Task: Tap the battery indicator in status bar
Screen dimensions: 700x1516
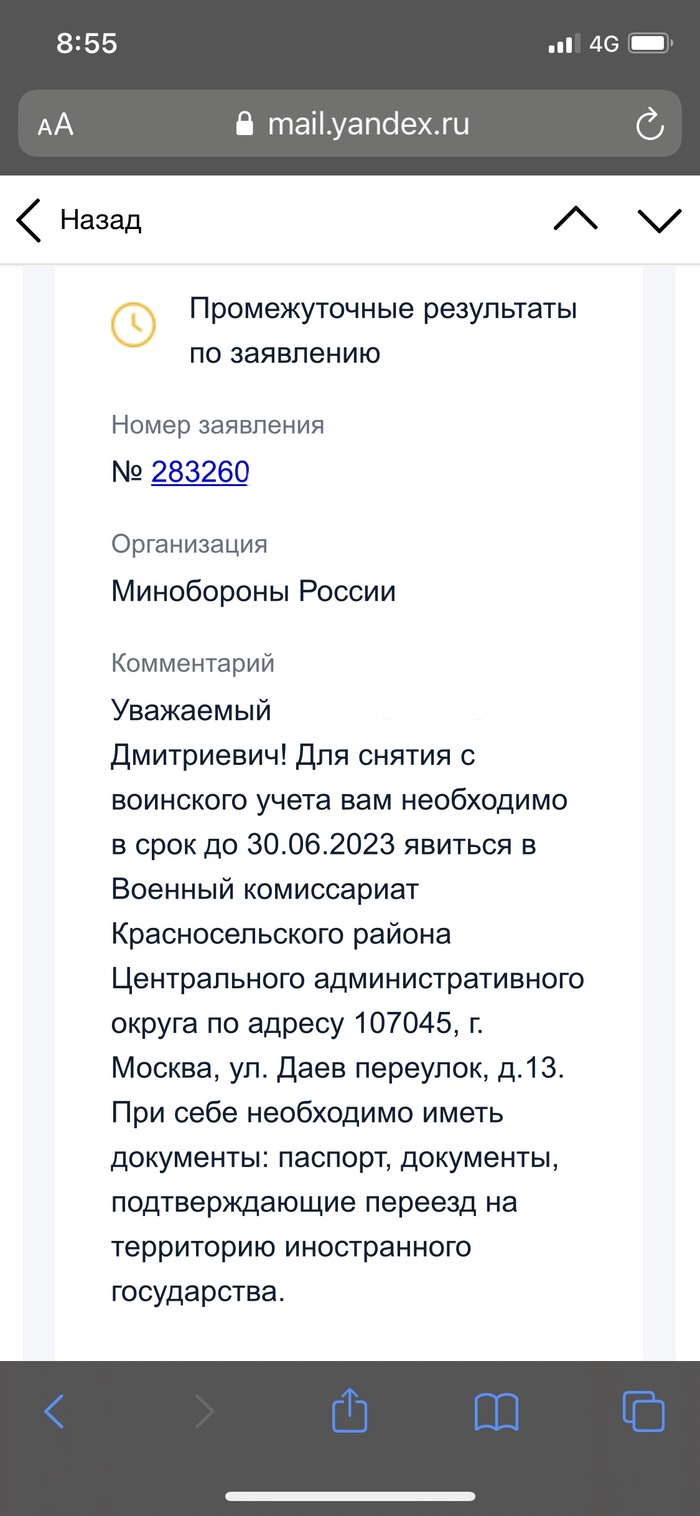Action: (651, 44)
